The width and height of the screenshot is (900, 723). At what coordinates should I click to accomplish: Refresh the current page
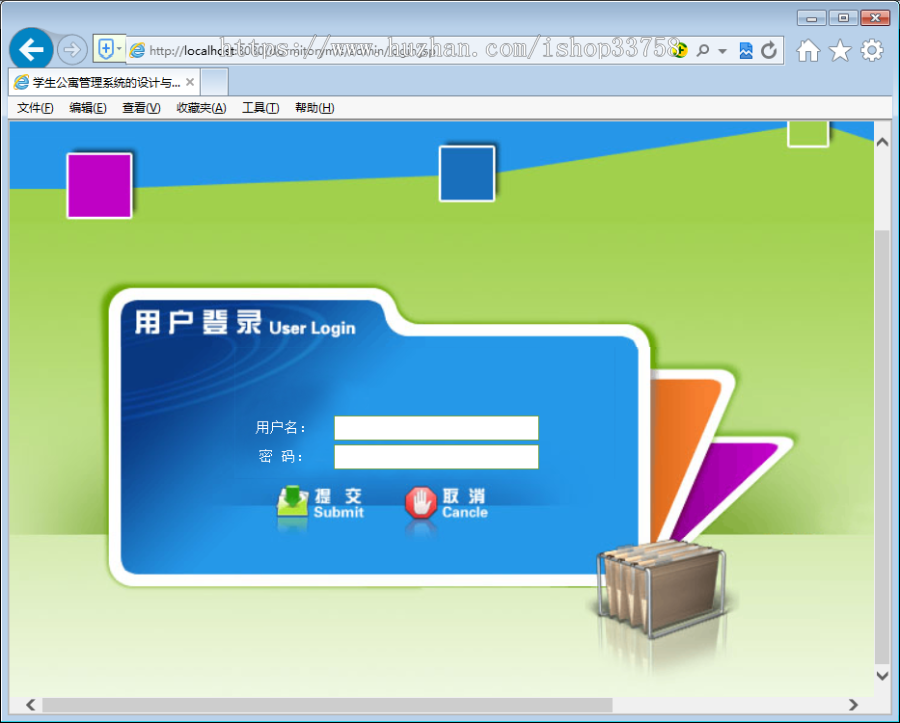point(768,49)
